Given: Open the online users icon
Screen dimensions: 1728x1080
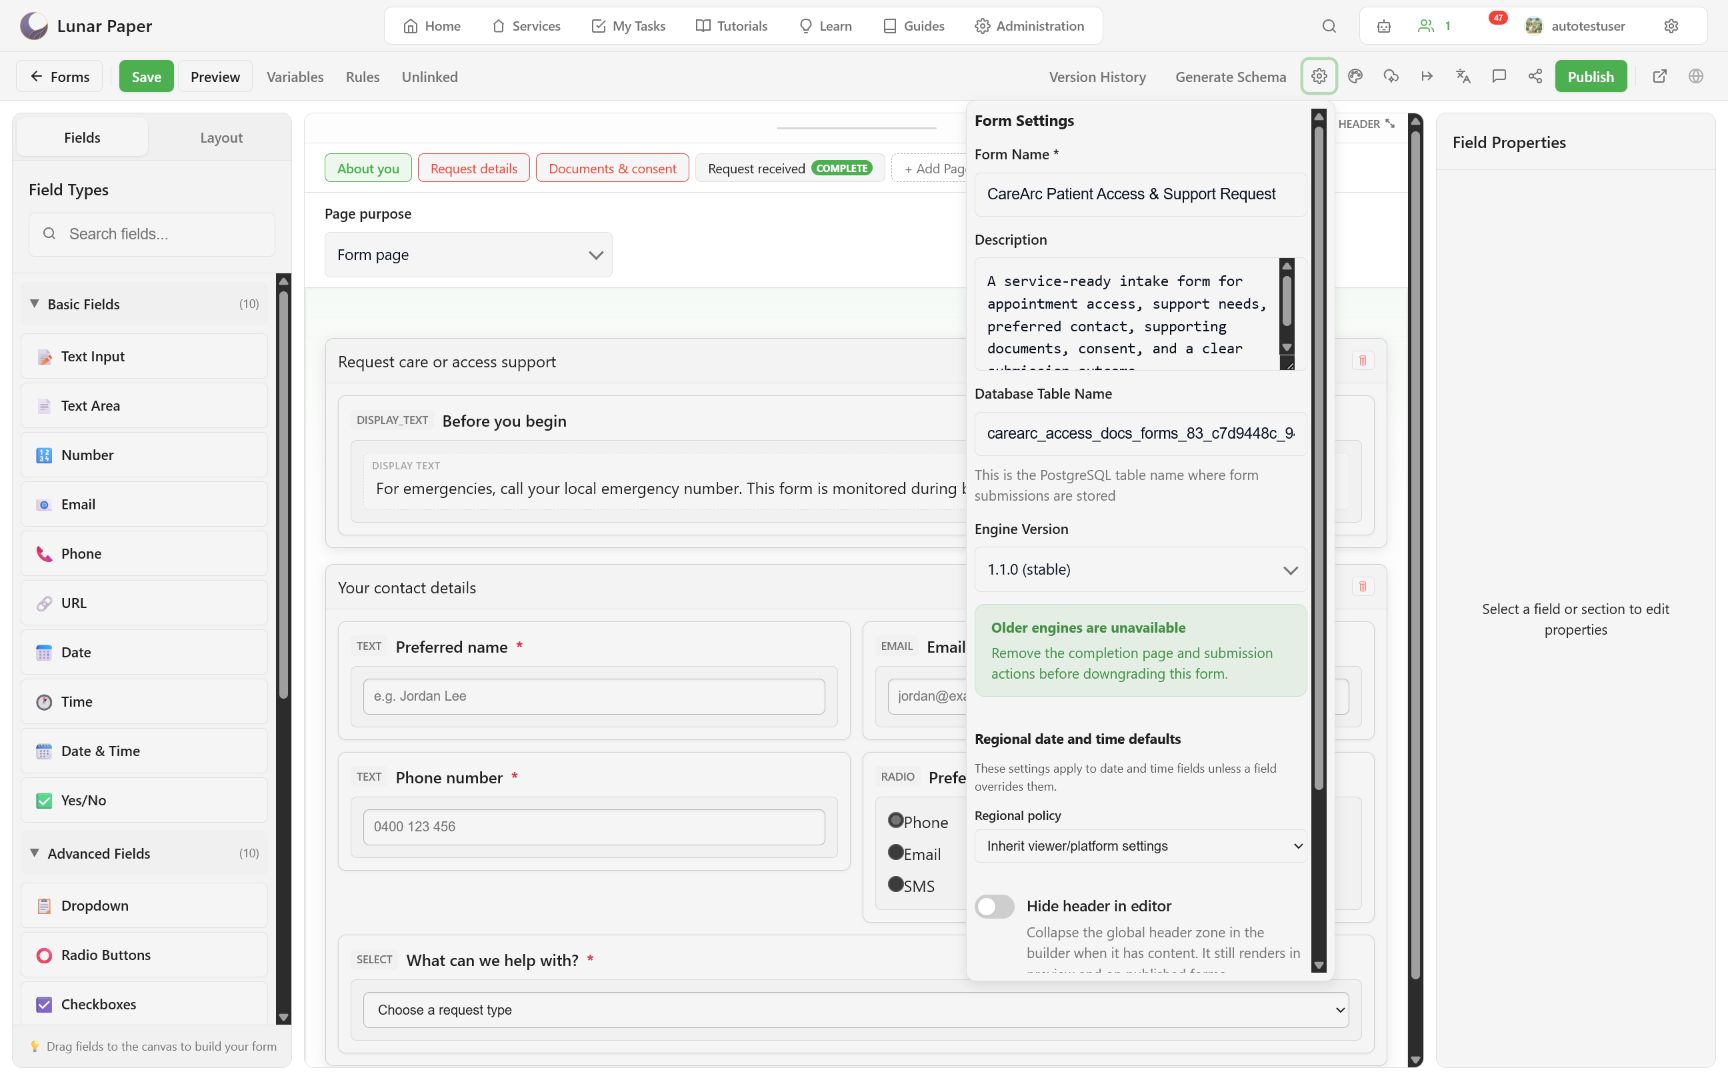Looking at the screenshot, I should (x=1434, y=26).
